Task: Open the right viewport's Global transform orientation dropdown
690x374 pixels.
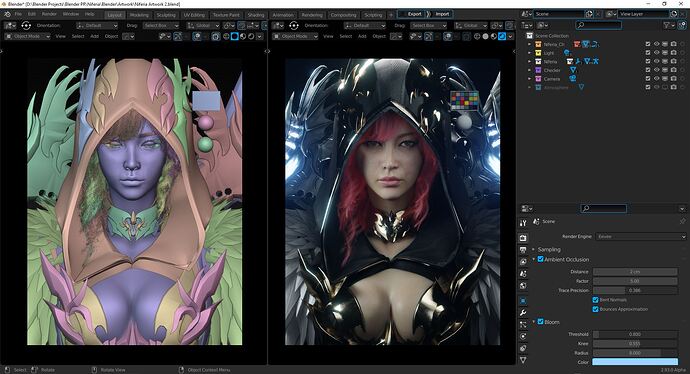Action: [471, 26]
